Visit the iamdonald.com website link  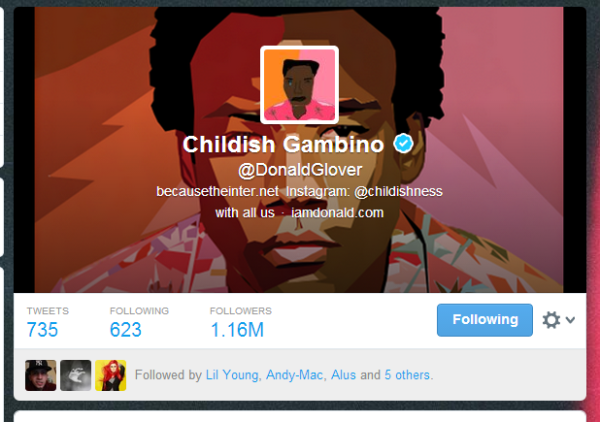(x=337, y=213)
